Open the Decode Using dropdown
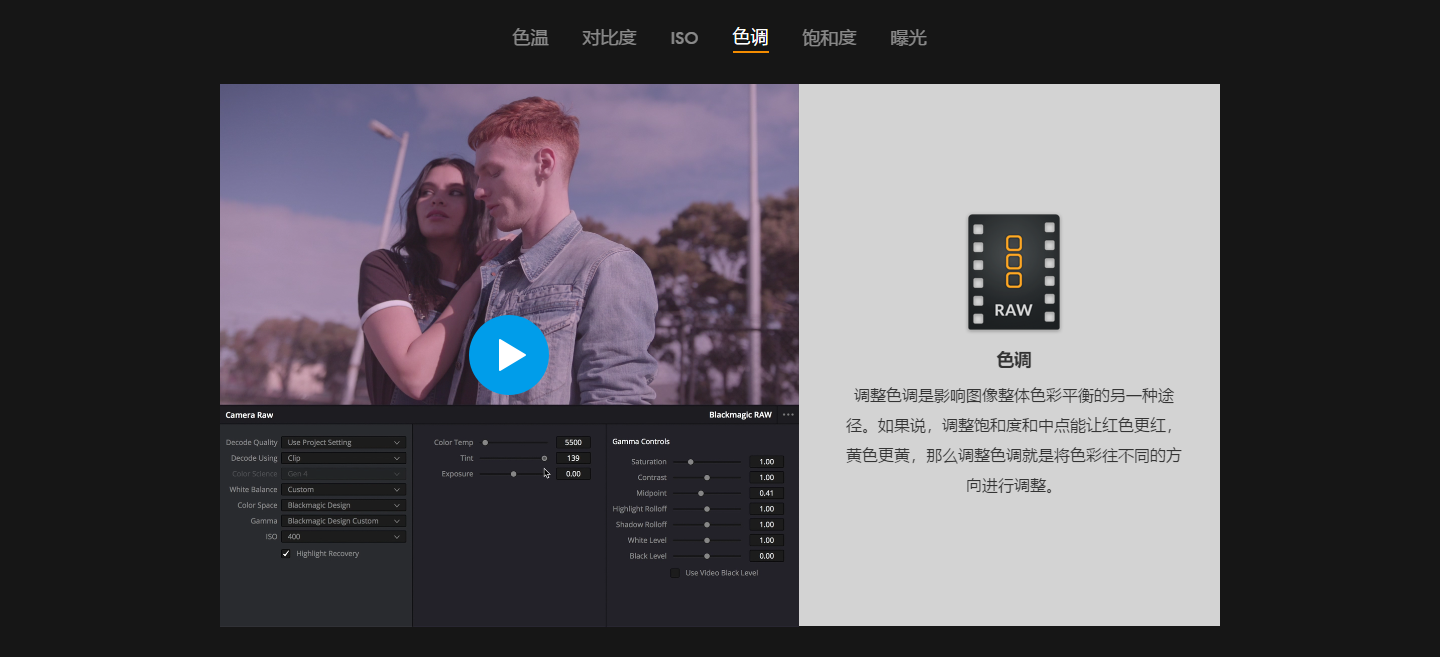 point(343,458)
